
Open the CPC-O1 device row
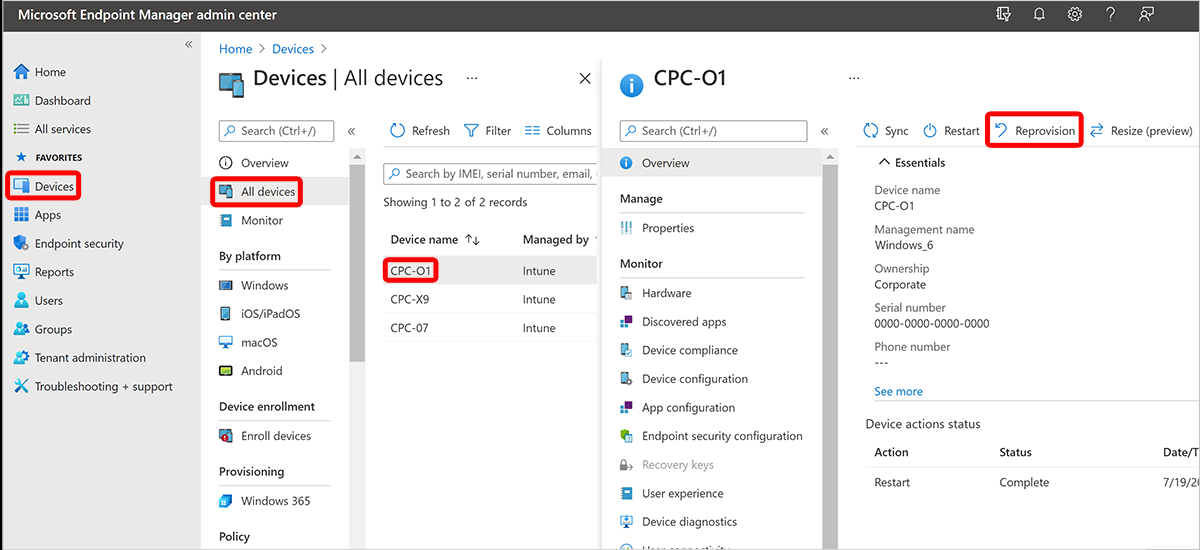[x=490, y=271]
